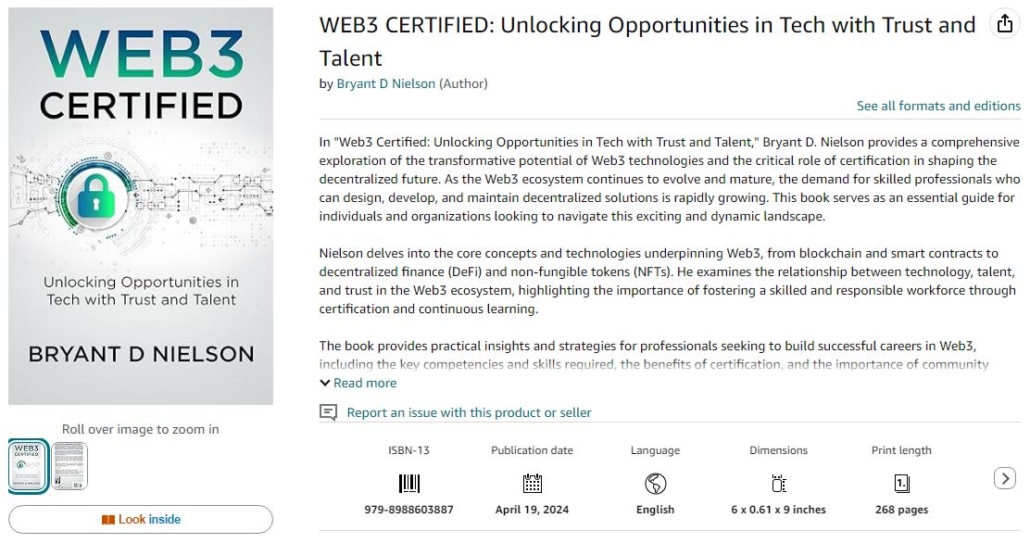Open the Look inside button

click(141, 519)
